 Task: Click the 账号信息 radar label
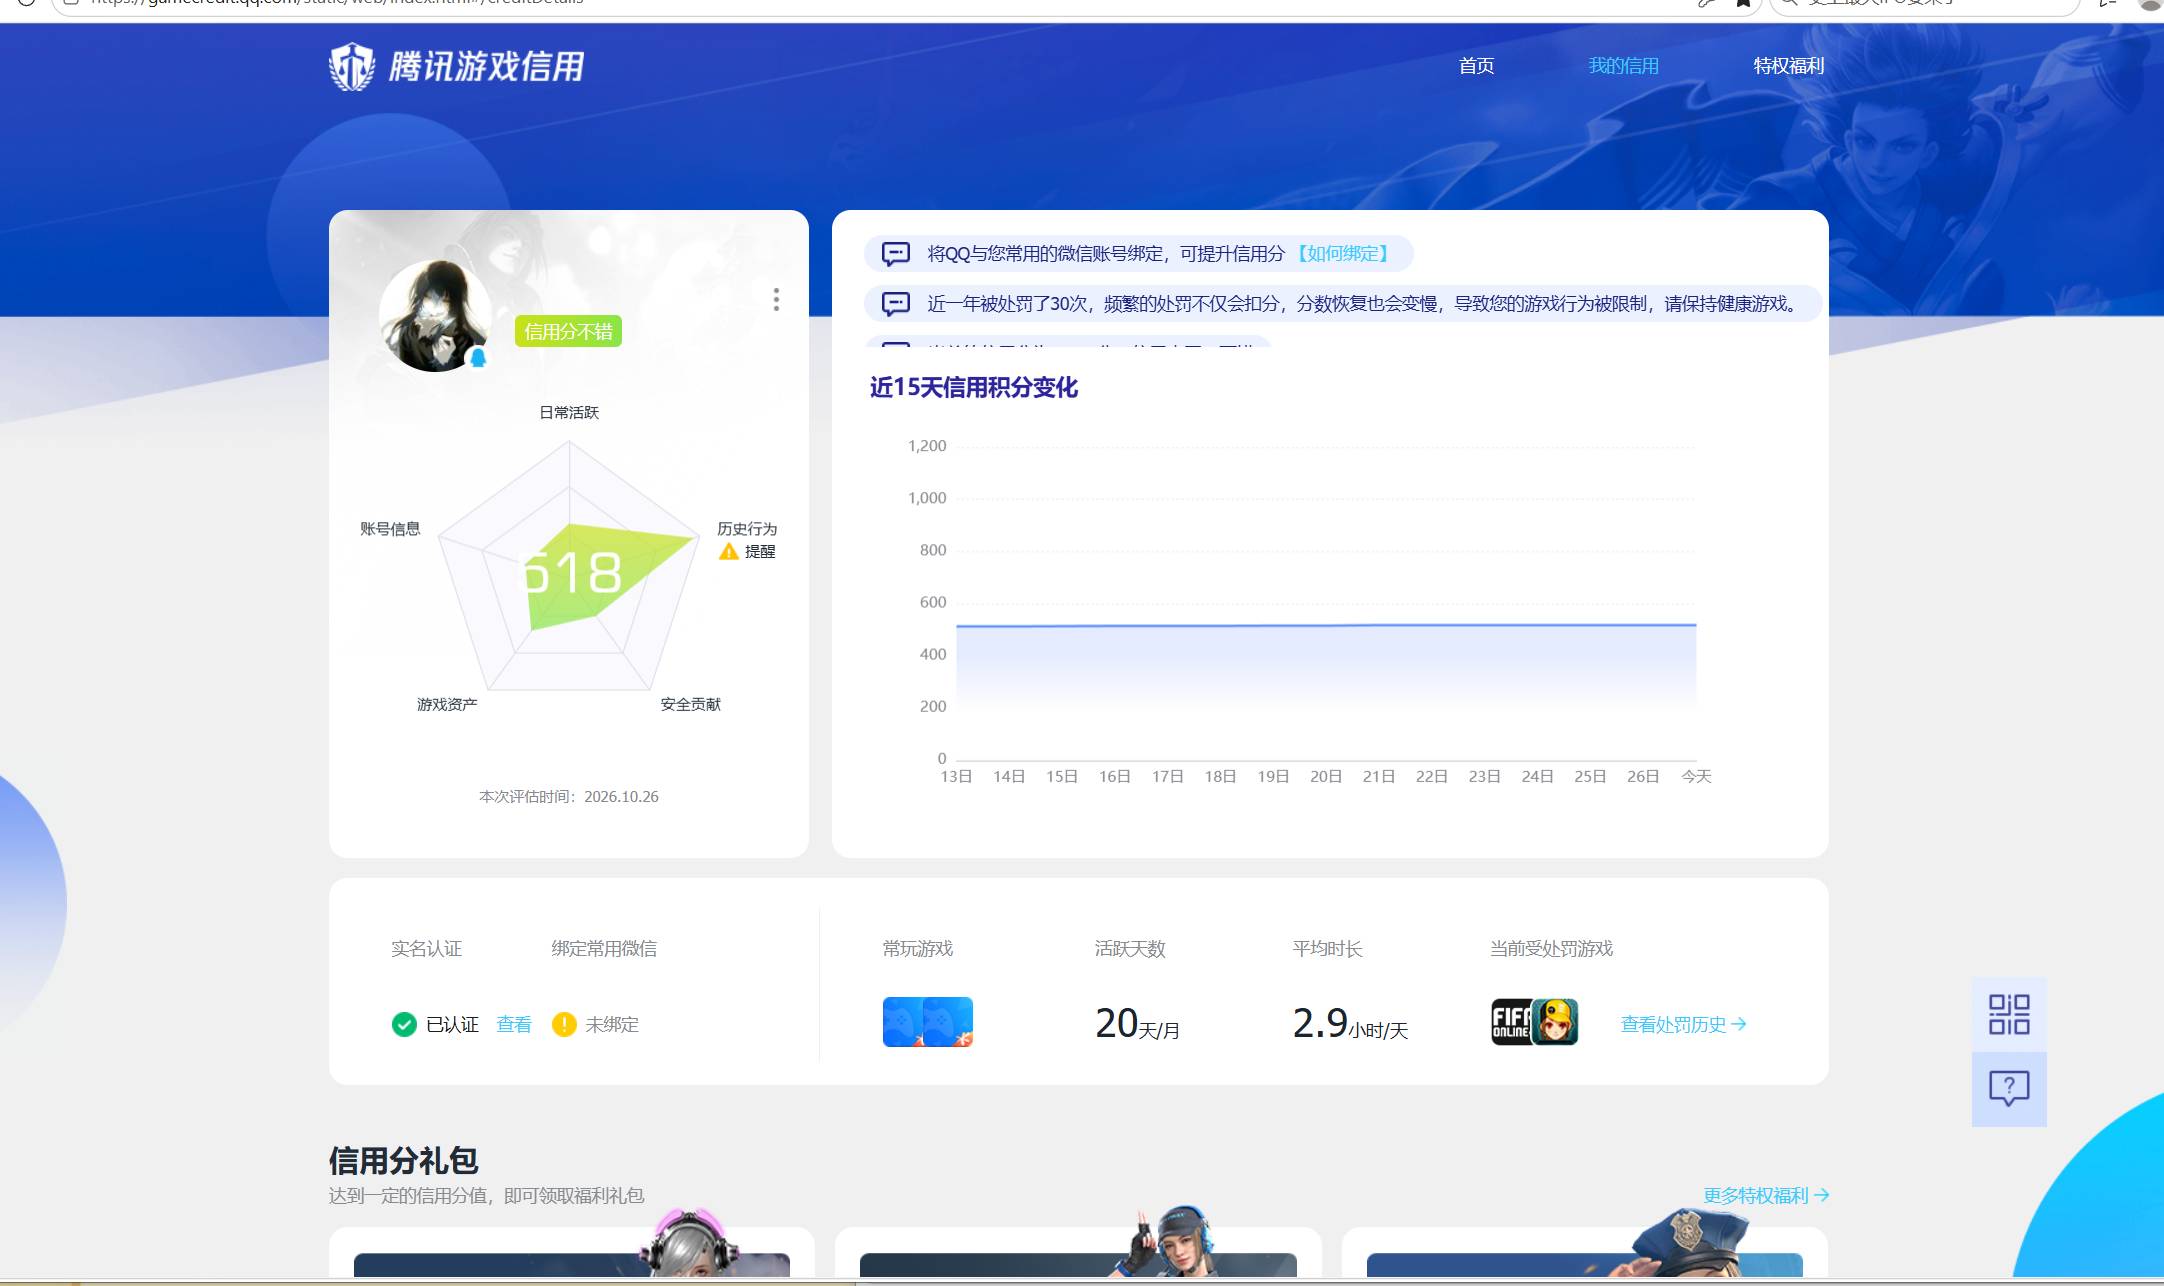[x=390, y=528]
